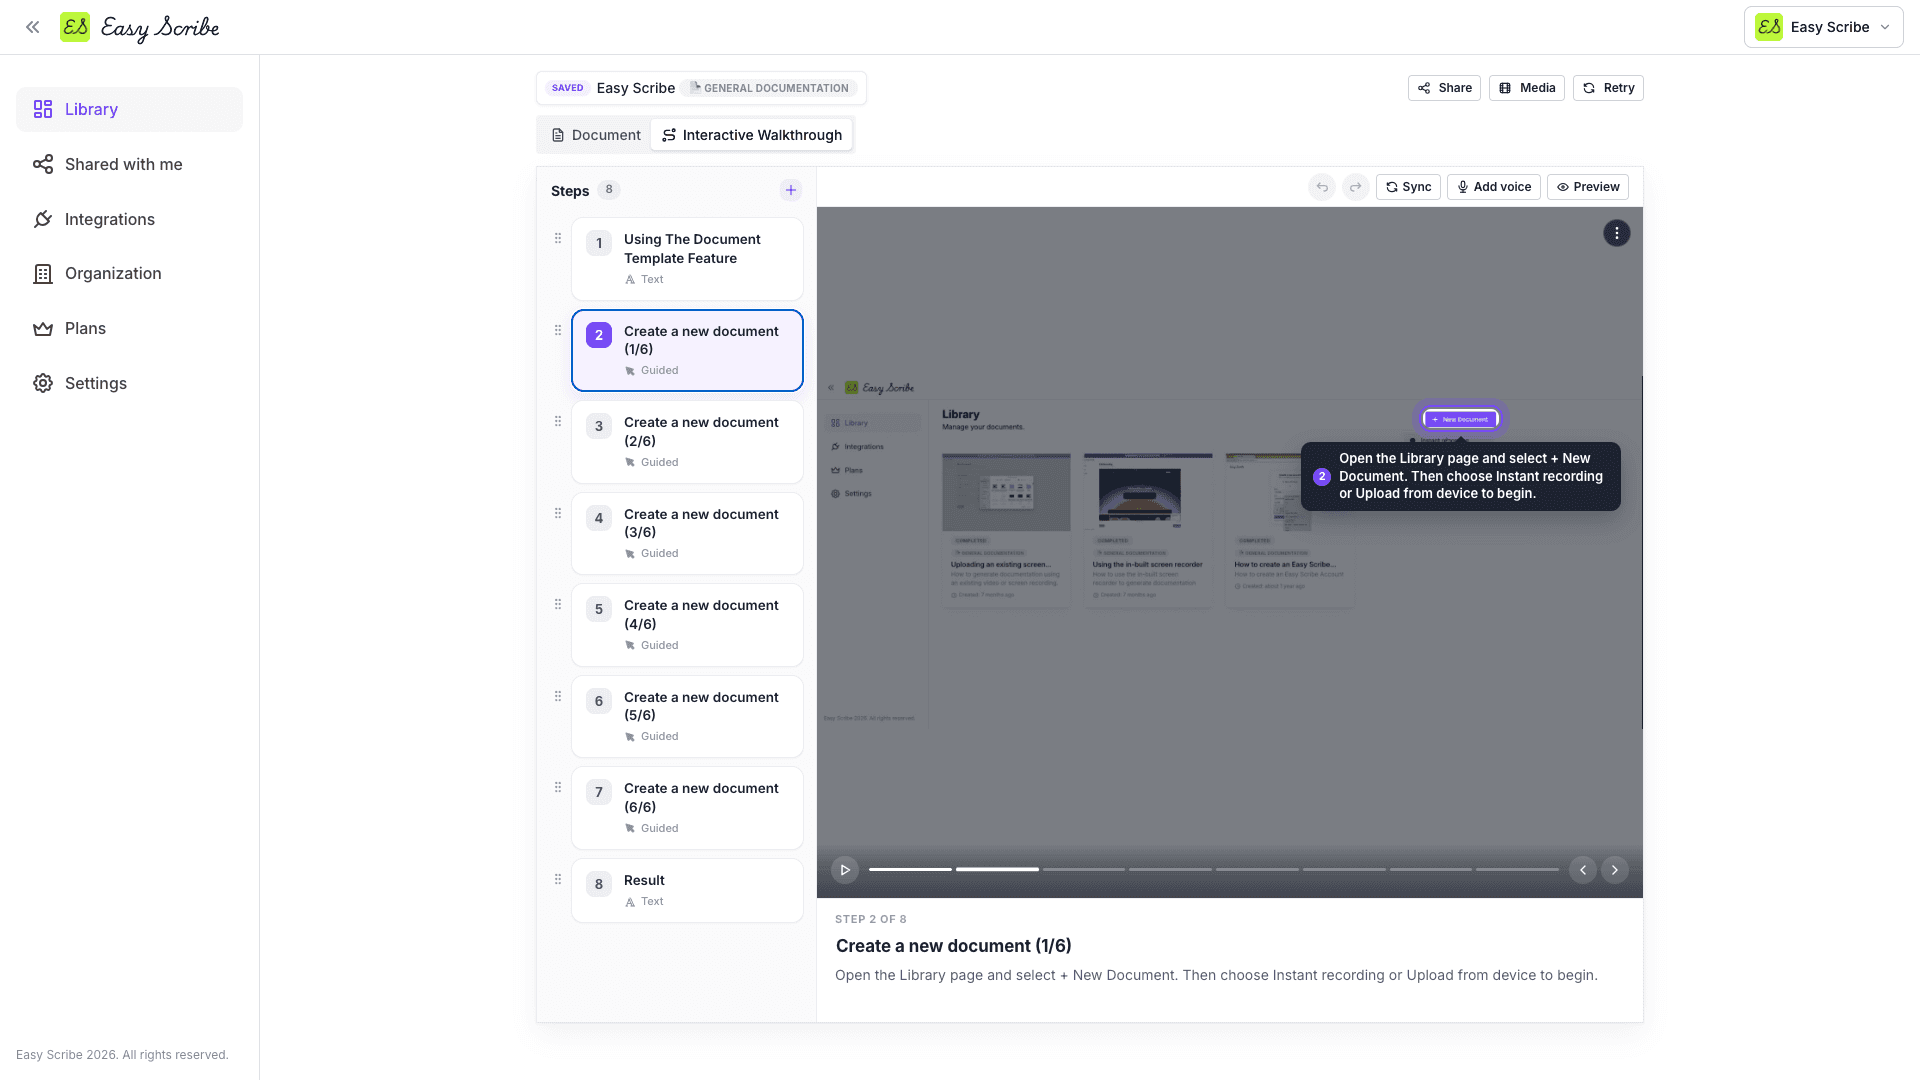This screenshot has height=1080, width=1920.
Task: Click the undo arrow icon
Action: click(1322, 187)
